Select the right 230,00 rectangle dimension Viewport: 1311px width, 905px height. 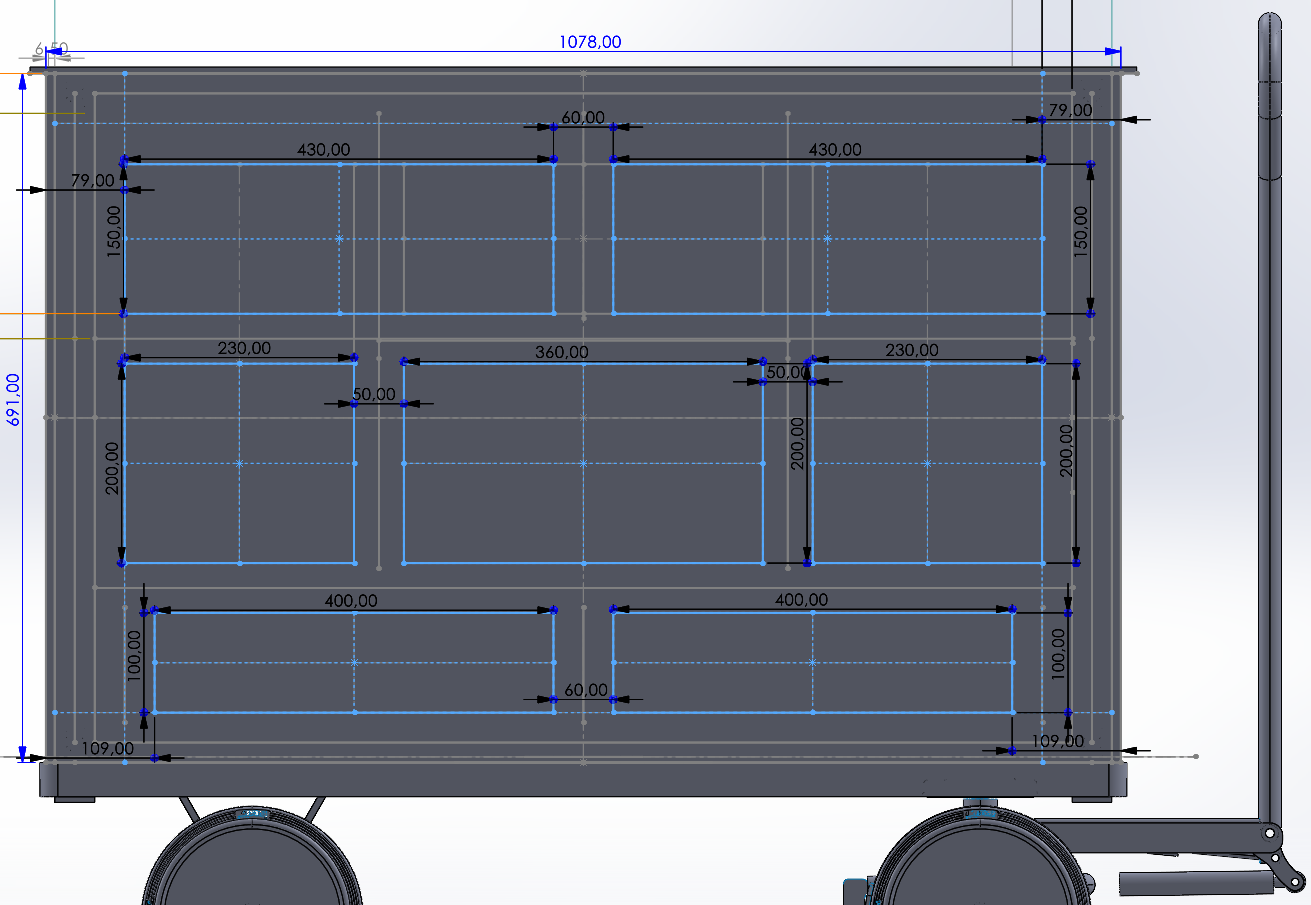pos(911,350)
